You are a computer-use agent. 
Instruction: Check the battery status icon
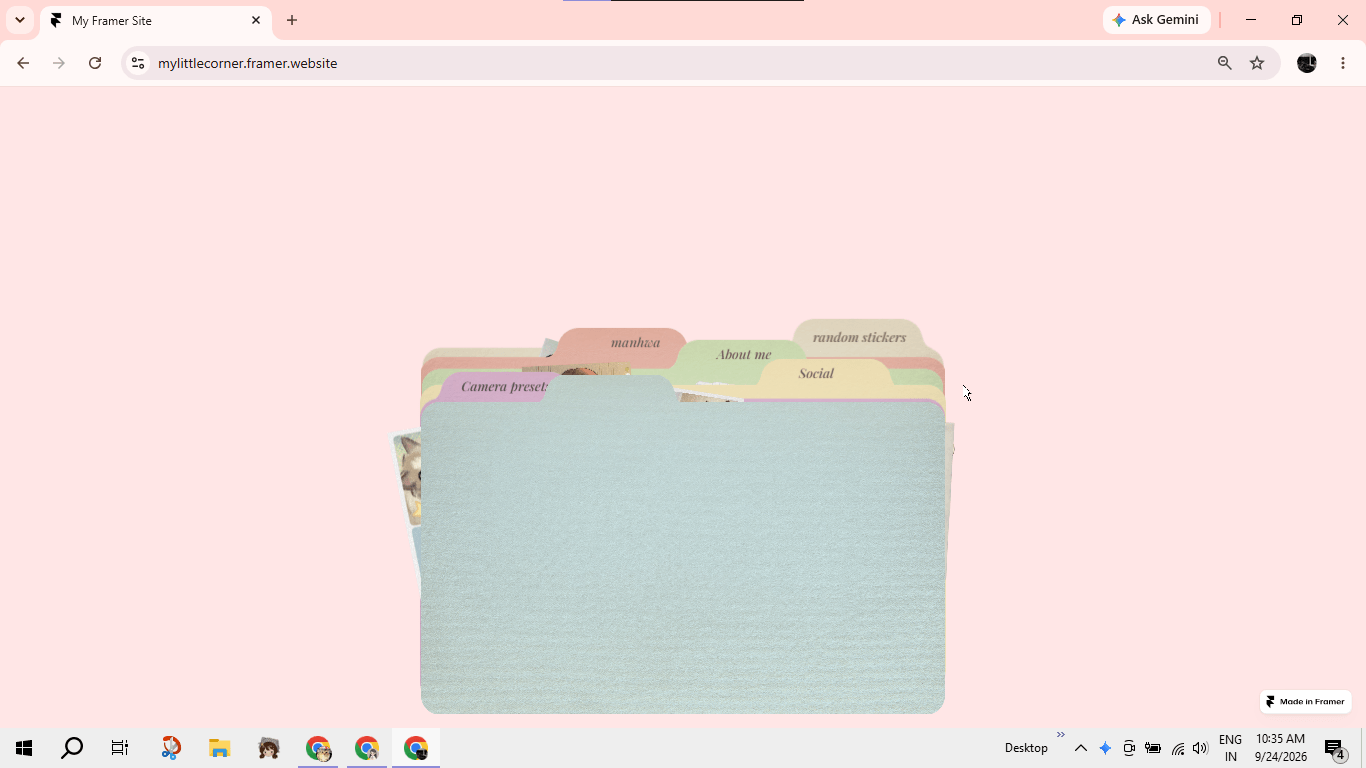pos(1153,748)
